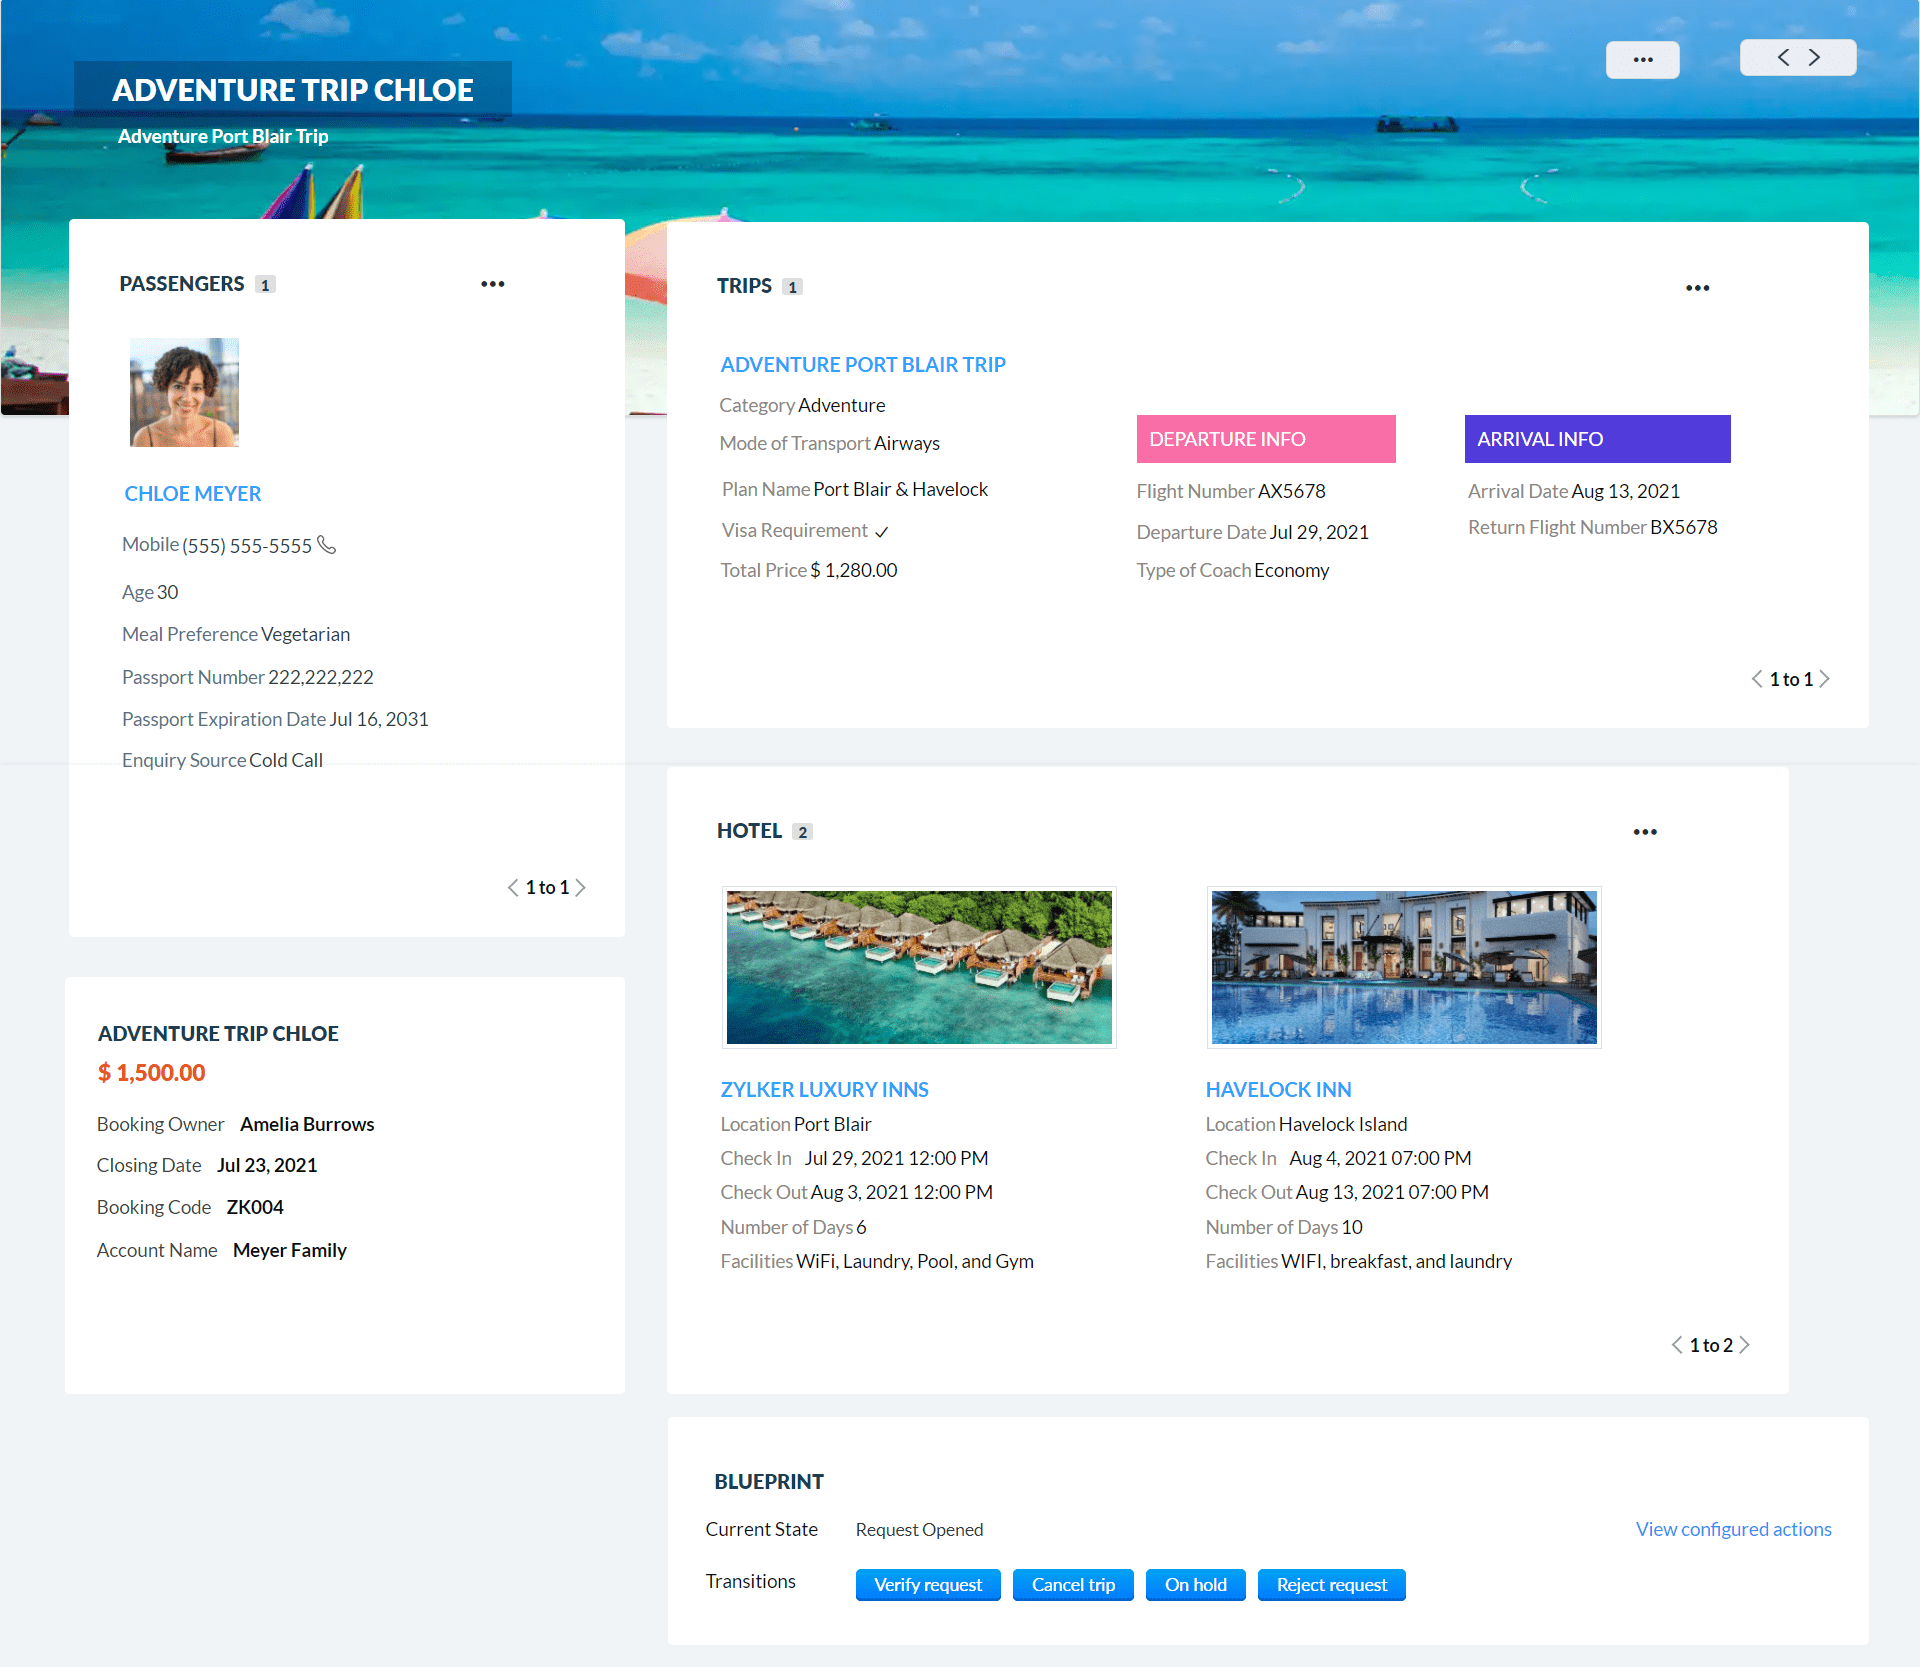This screenshot has width=1920, height=1667.
Task: Open the top header more options ellipsis
Action: [1642, 60]
